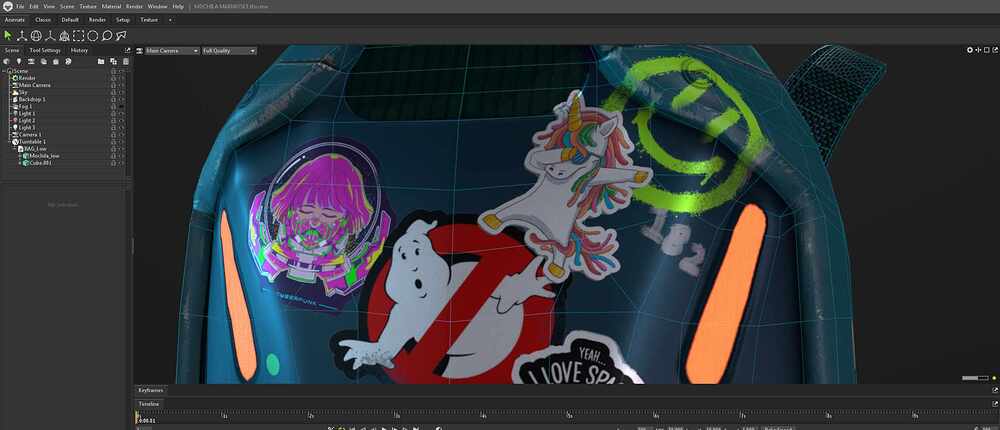Toggle visibility of Sky object

coord(121,92)
